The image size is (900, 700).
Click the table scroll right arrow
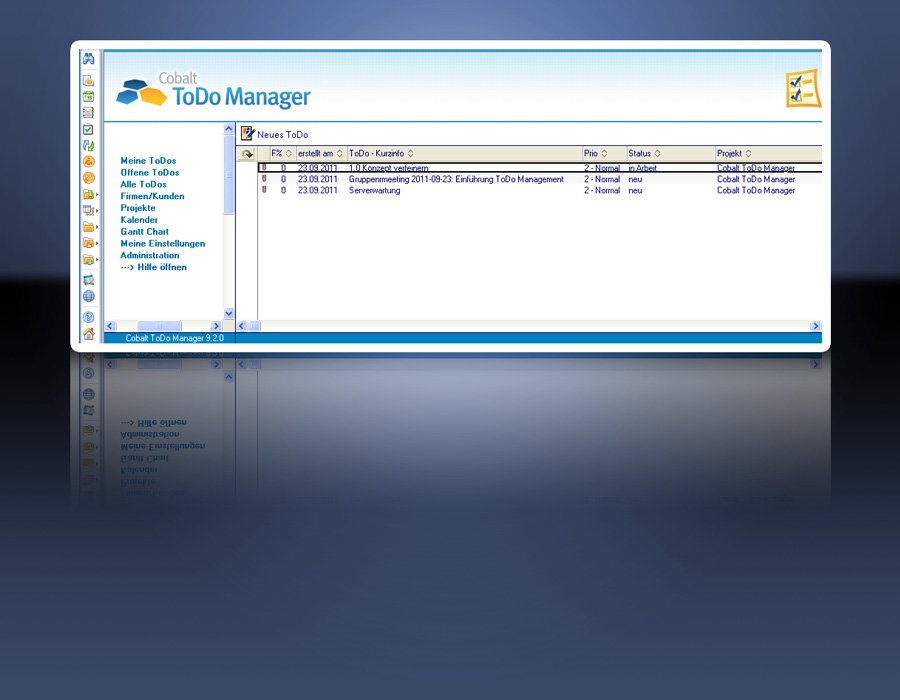coord(815,326)
